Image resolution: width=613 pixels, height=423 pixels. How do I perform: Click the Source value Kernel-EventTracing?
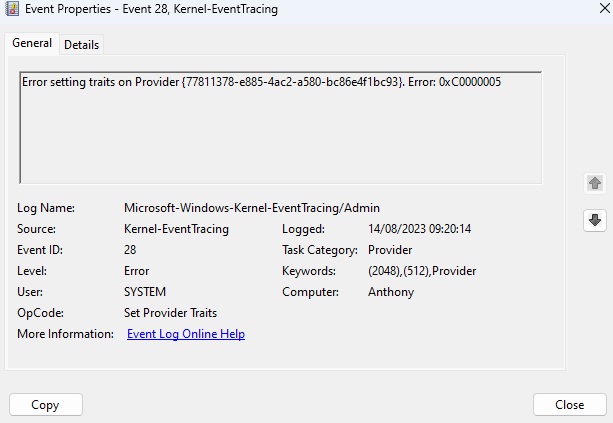[x=176, y=229]
